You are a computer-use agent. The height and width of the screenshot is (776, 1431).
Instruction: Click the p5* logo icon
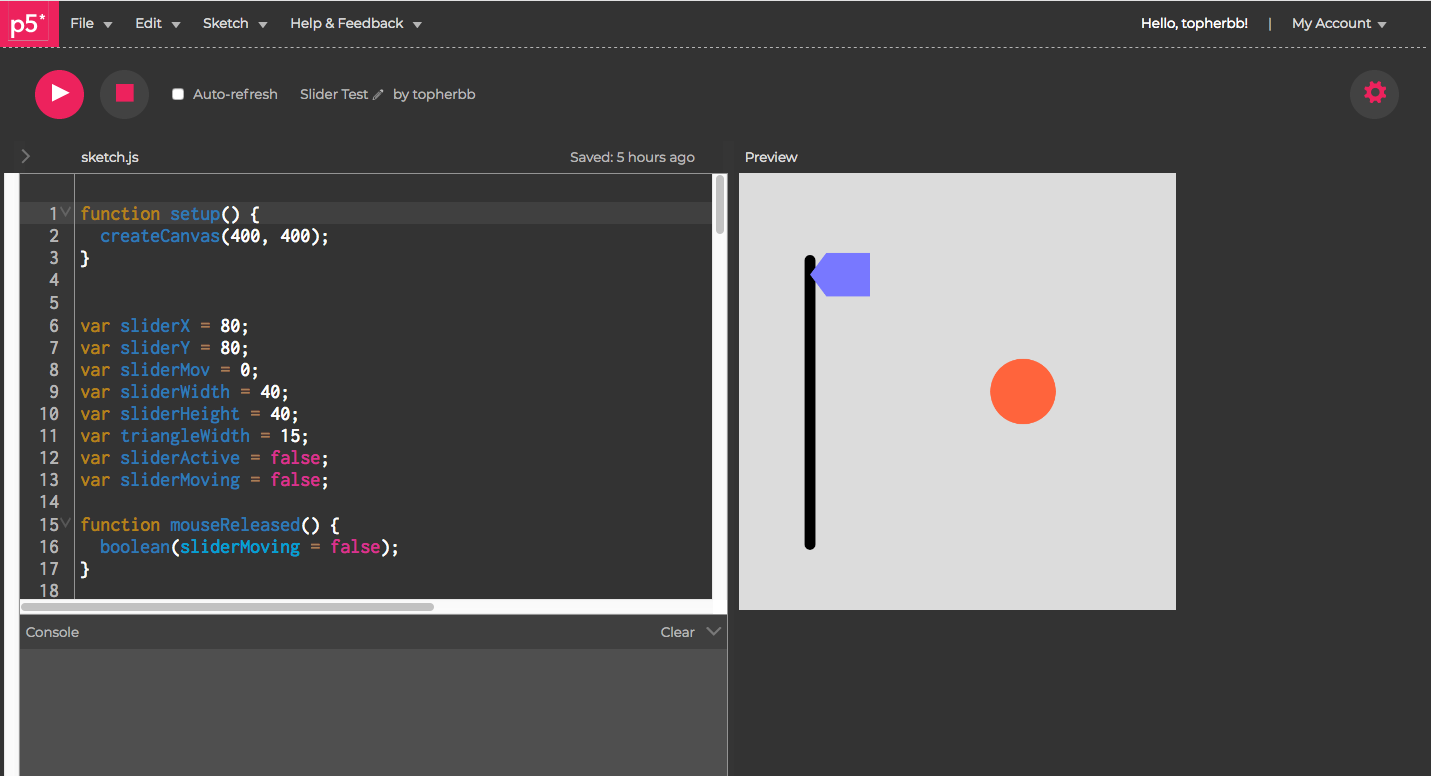(x=29, y=23)
